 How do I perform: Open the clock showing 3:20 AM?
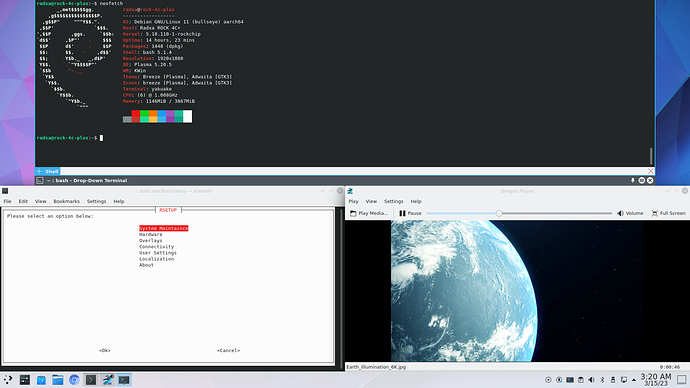pyautogui.click(x=656, y=380)
